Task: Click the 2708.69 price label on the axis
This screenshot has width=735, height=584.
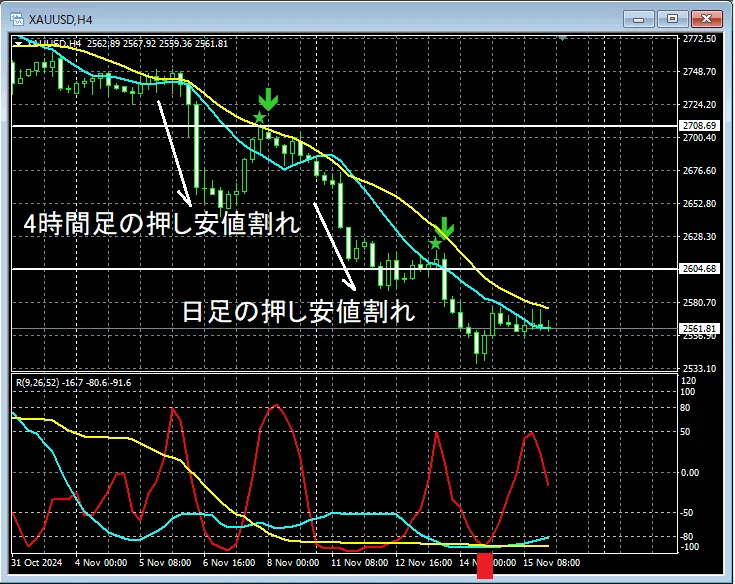Action: pos(699,126)
